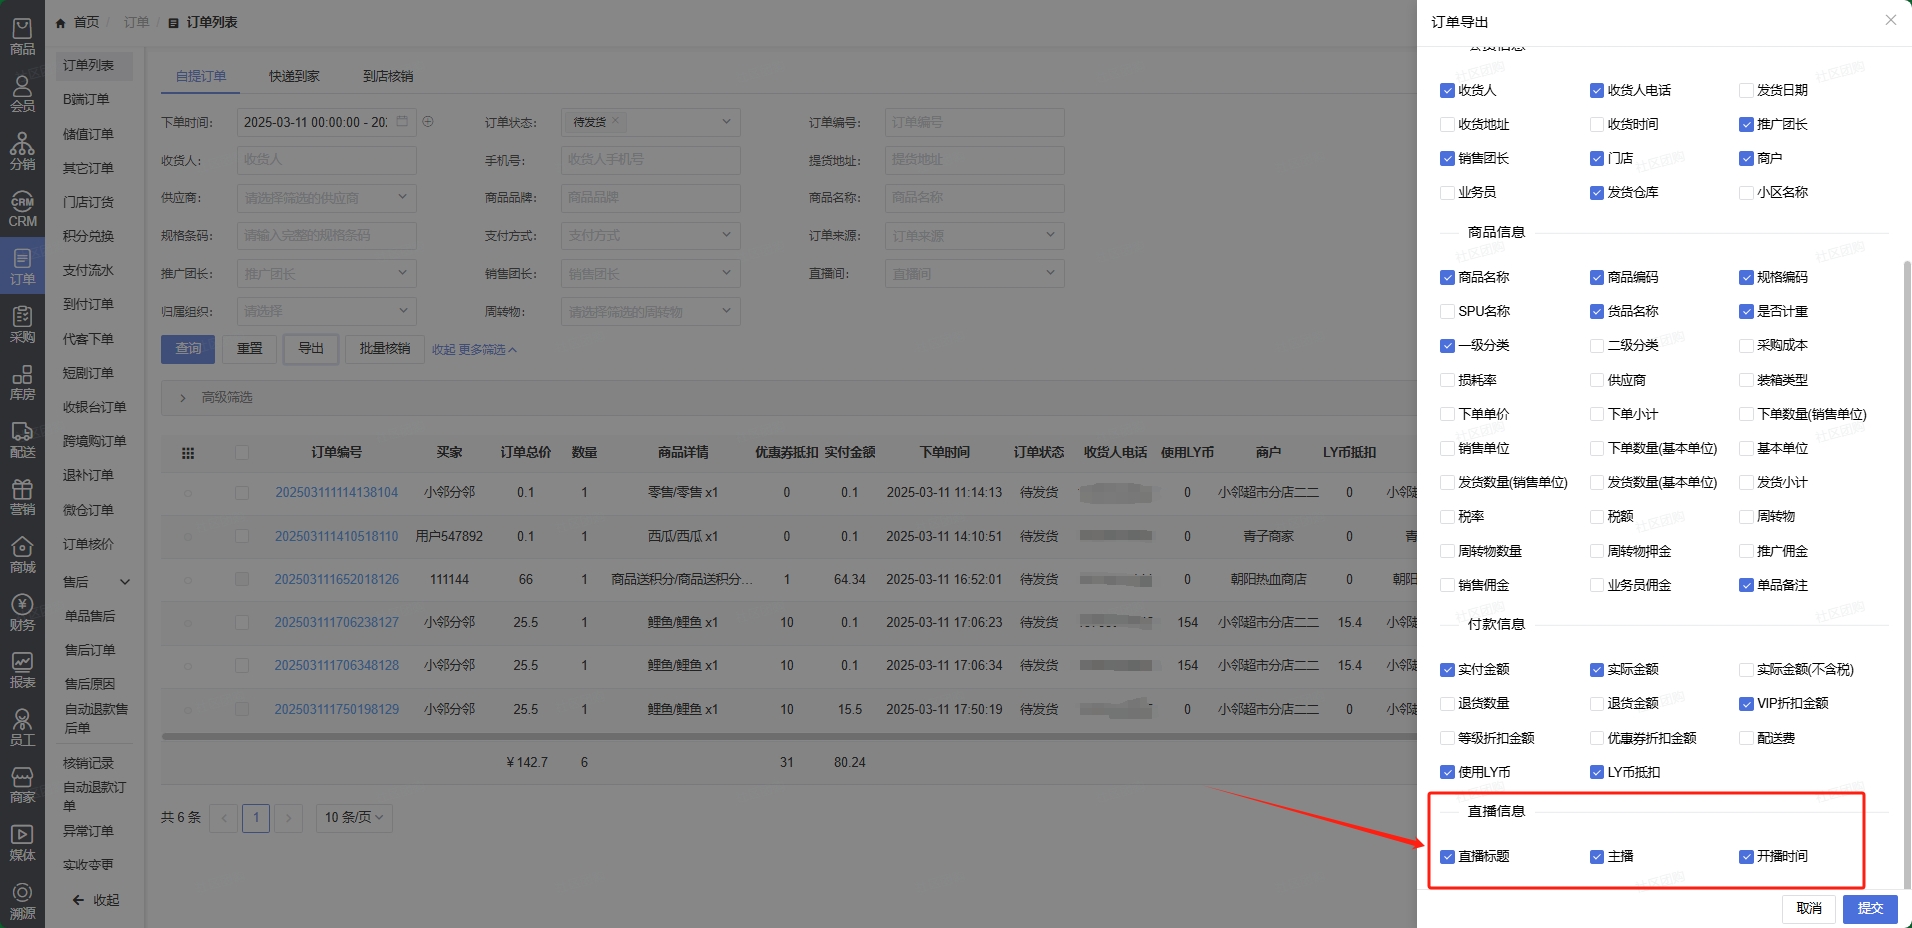Screen dimensions: 1912x928
Task: Switch to 快递到家 tab
Action: tap(294, 76)
